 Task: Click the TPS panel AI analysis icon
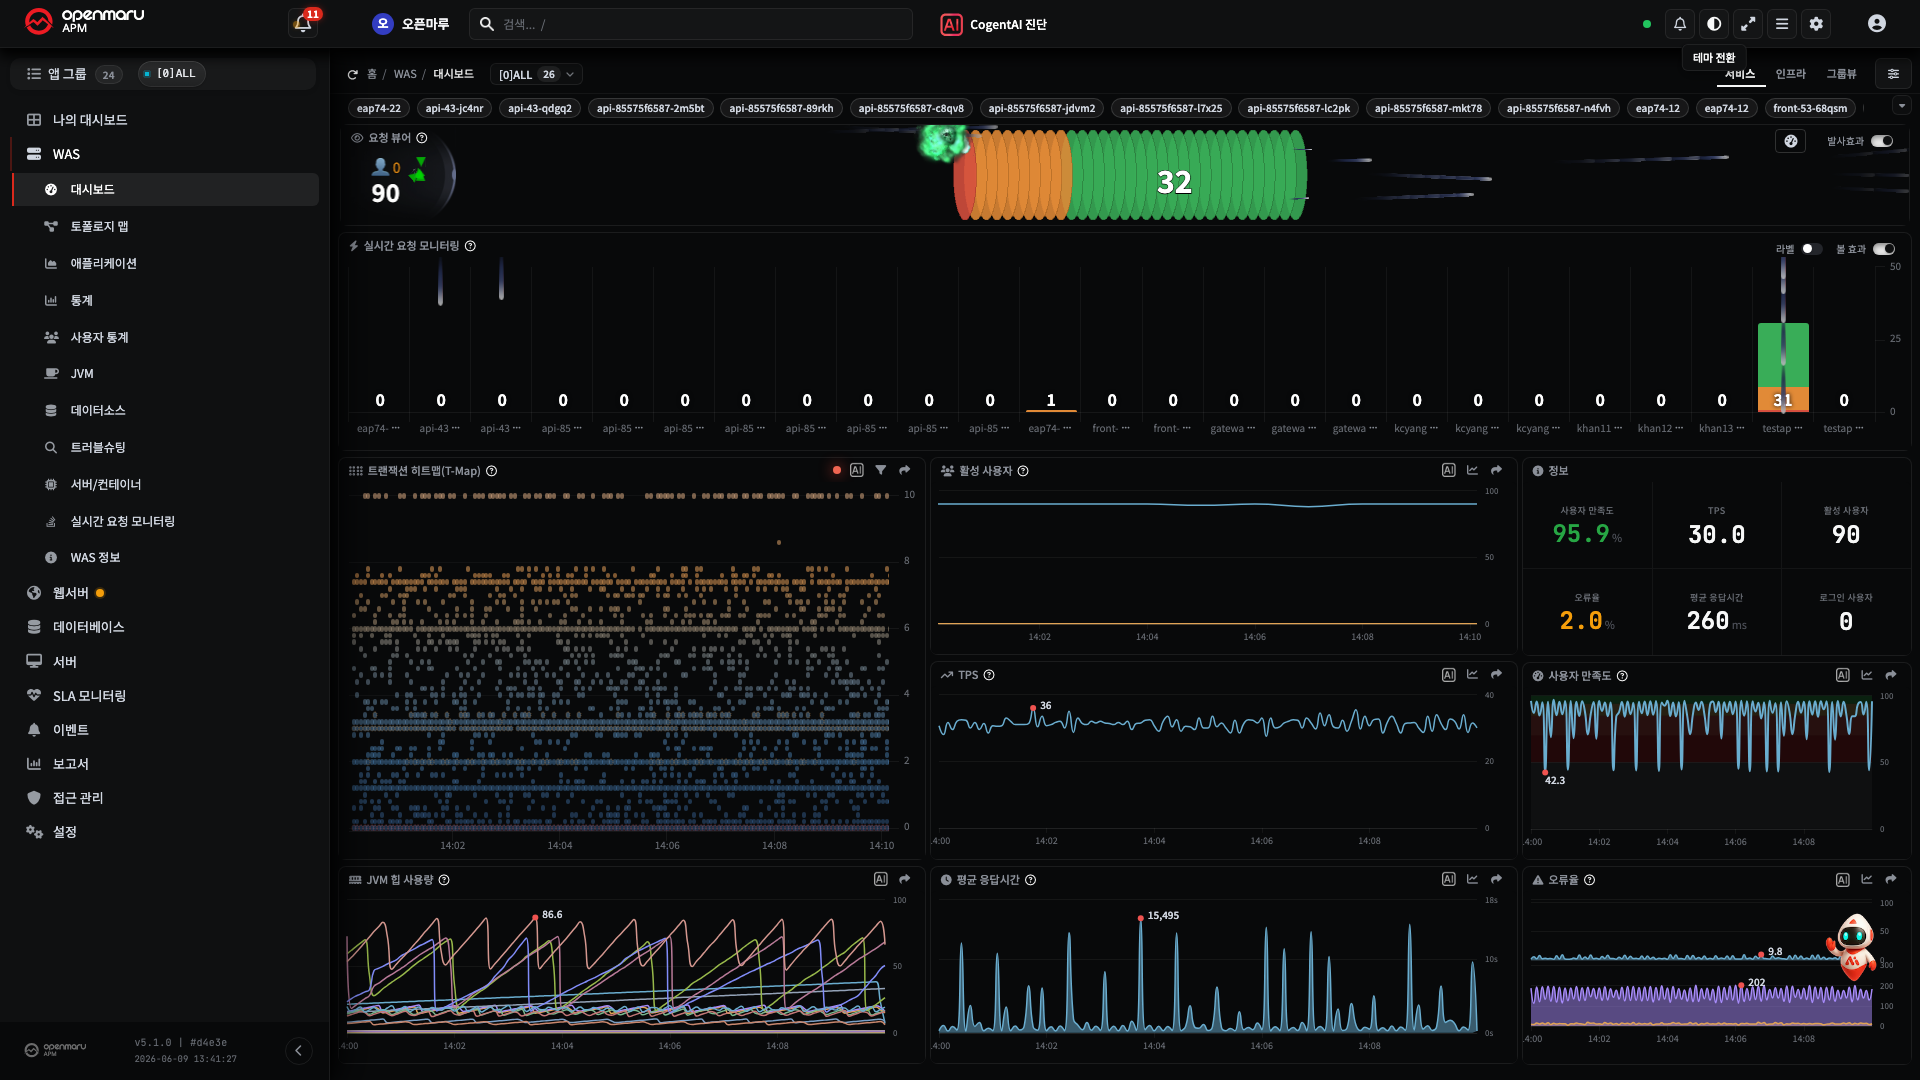point(1448,675)
